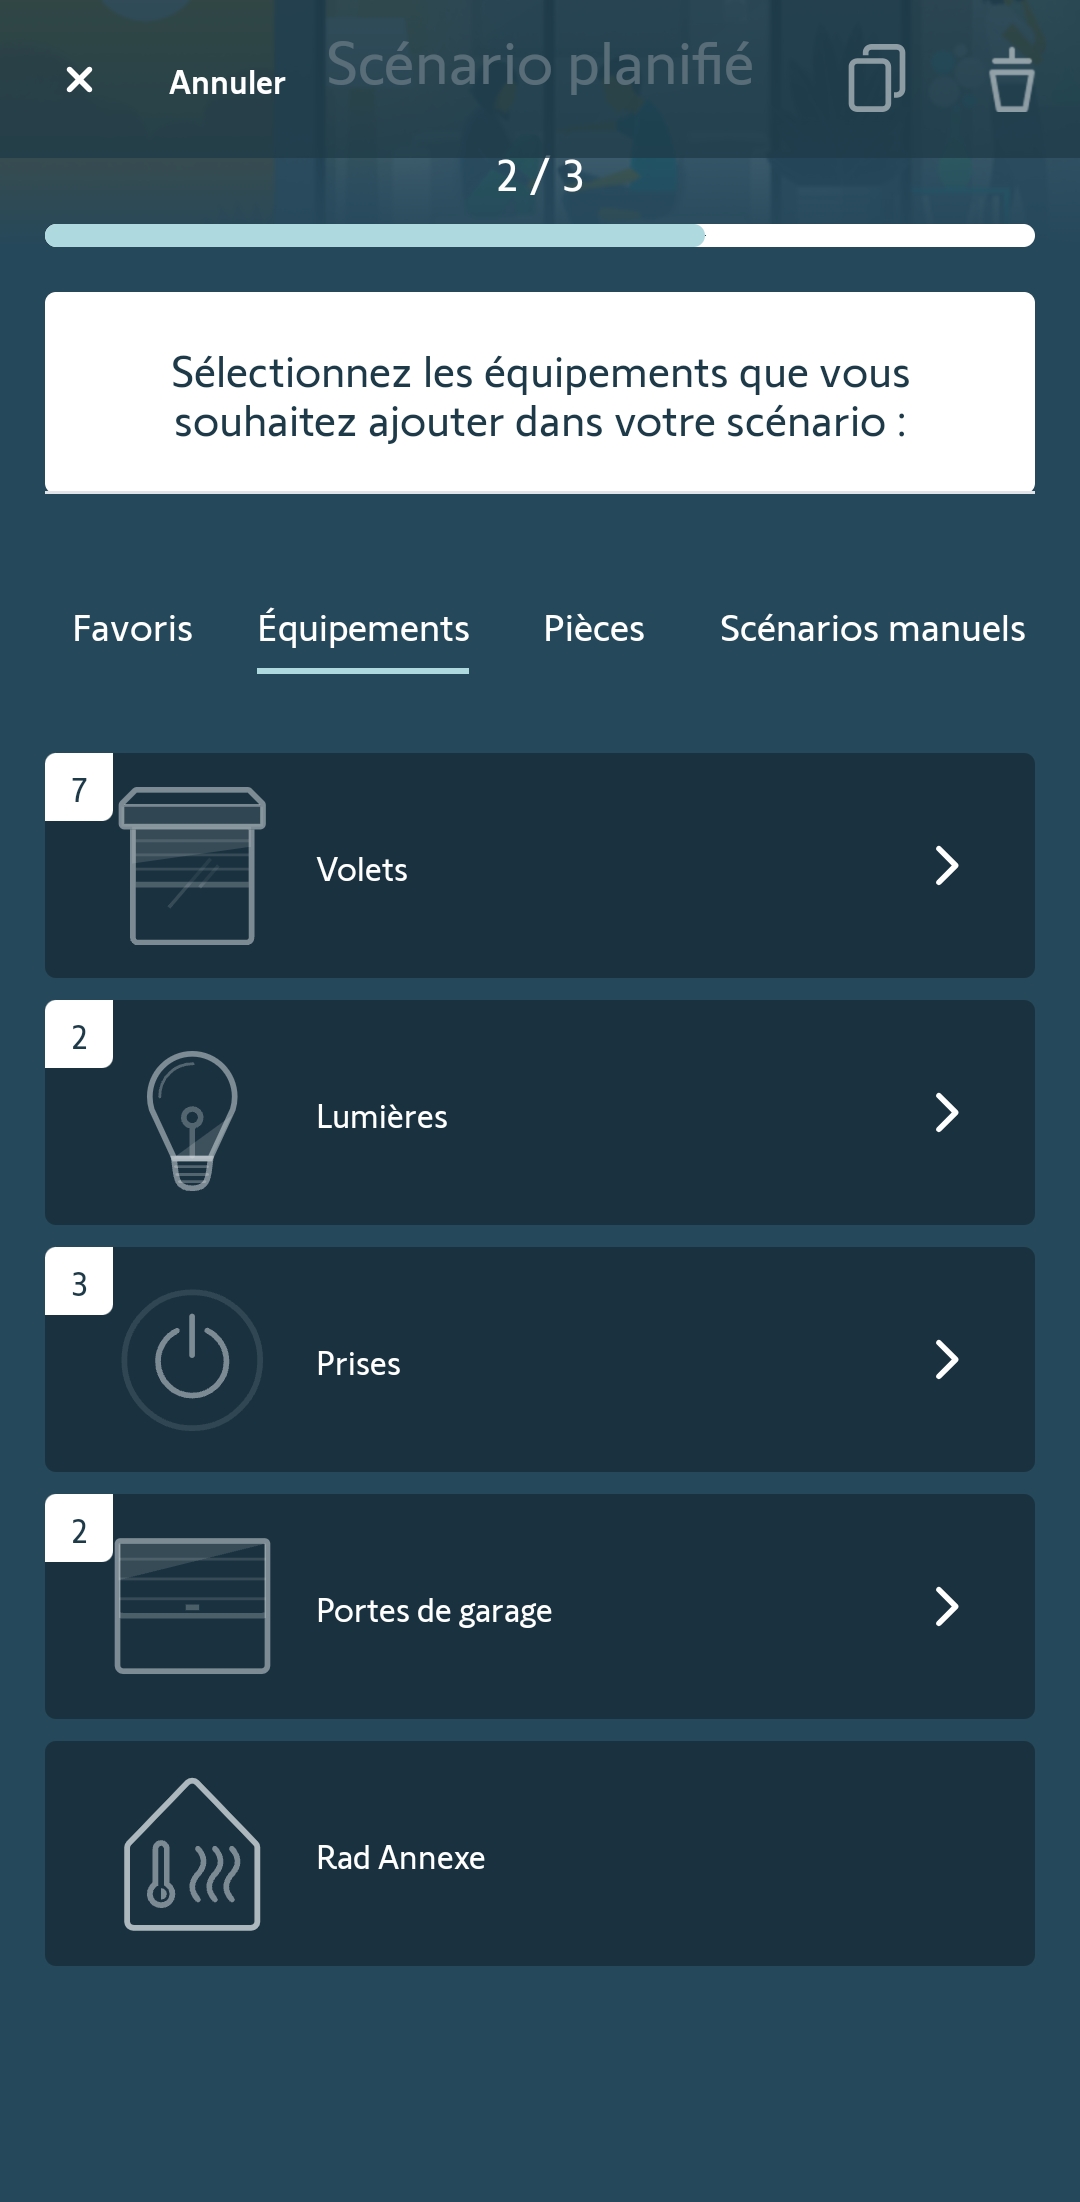Click the step progress bar
The width and height of the screenshot is (1080, 2202).
coord(540,236)
